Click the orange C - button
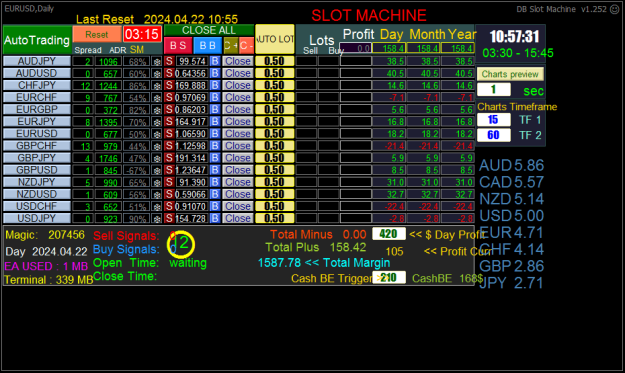The height and width of the screenshot is (373, 625). click(246, 45)
